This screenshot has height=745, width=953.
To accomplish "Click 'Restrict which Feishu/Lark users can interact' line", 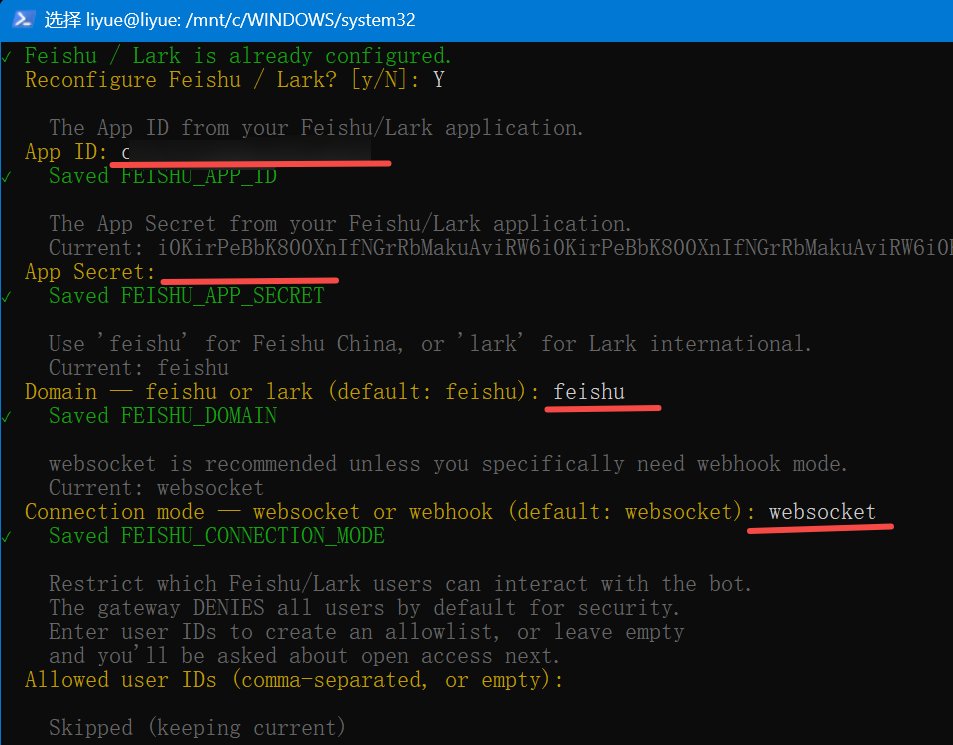I will click(401, 584).
